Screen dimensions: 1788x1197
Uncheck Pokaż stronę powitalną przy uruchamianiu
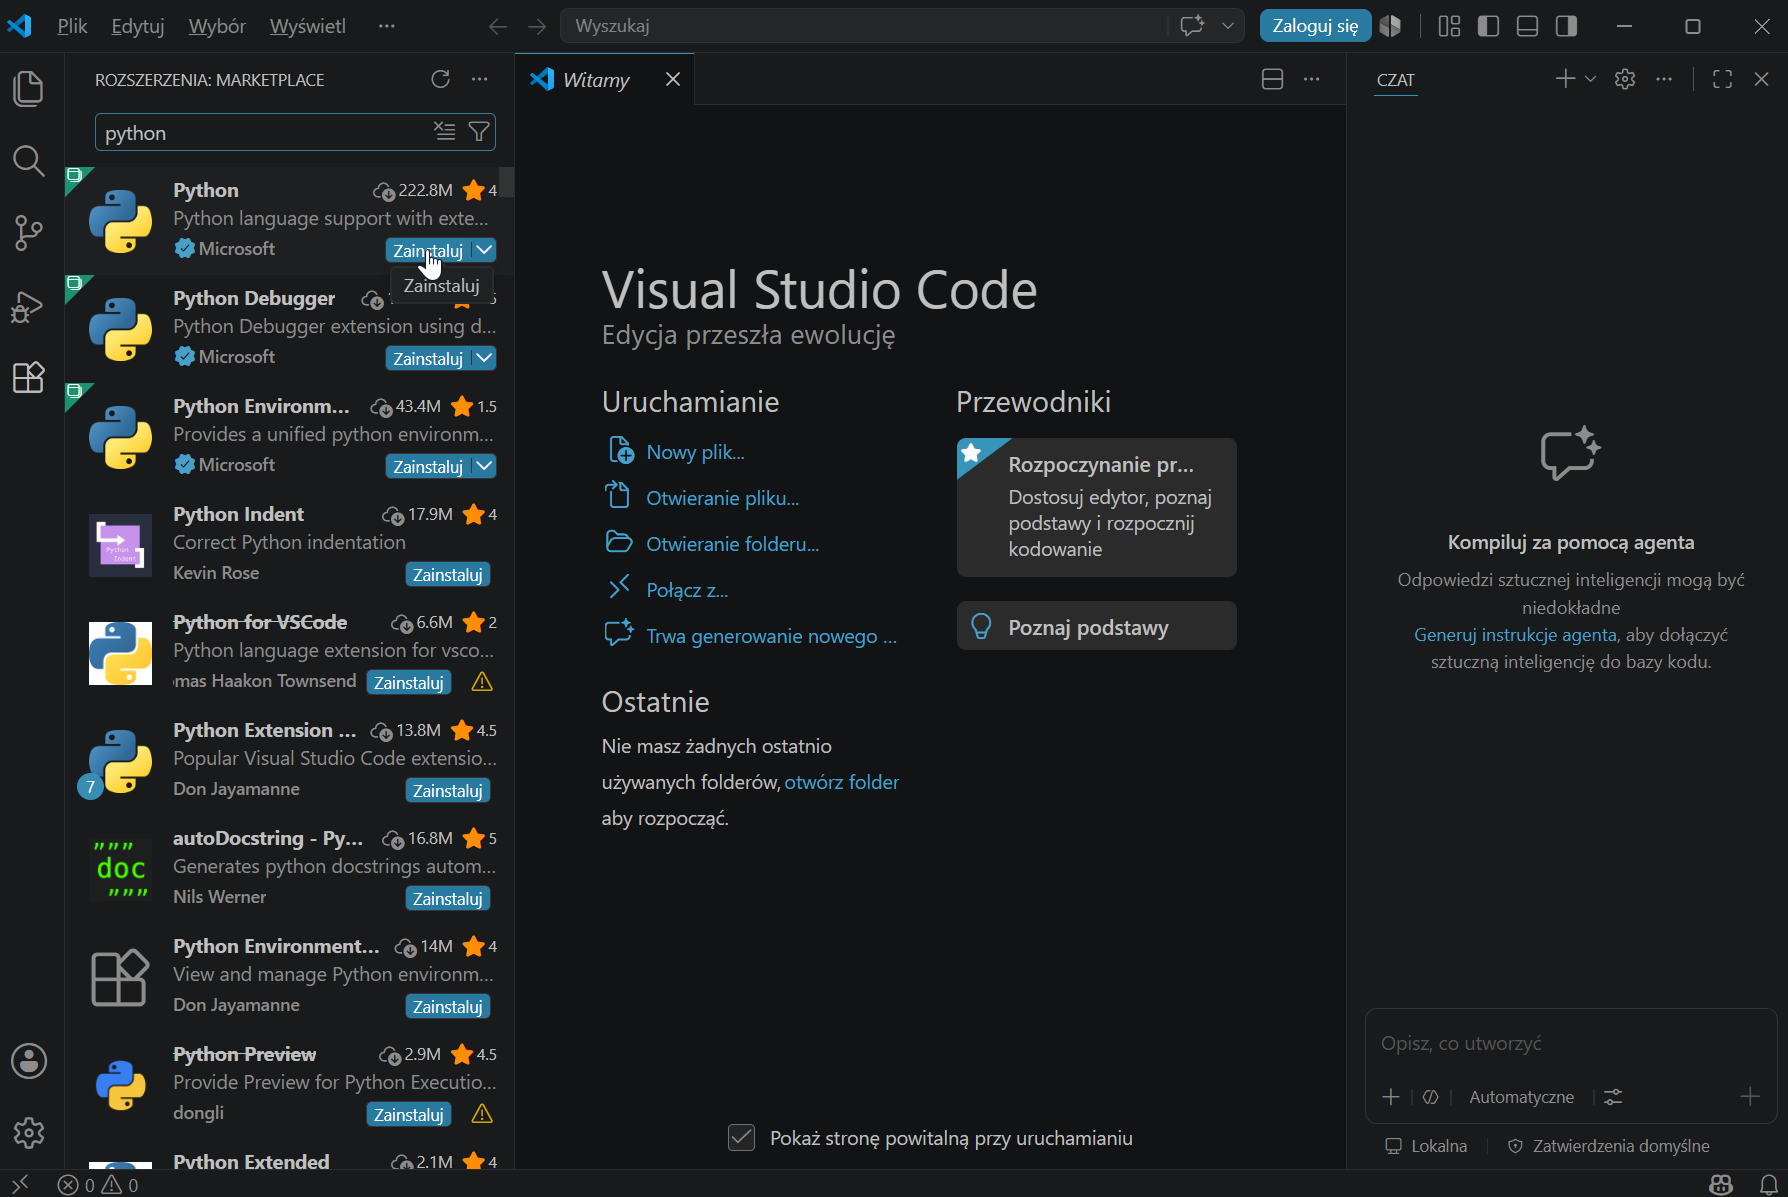pos(741,1138)
